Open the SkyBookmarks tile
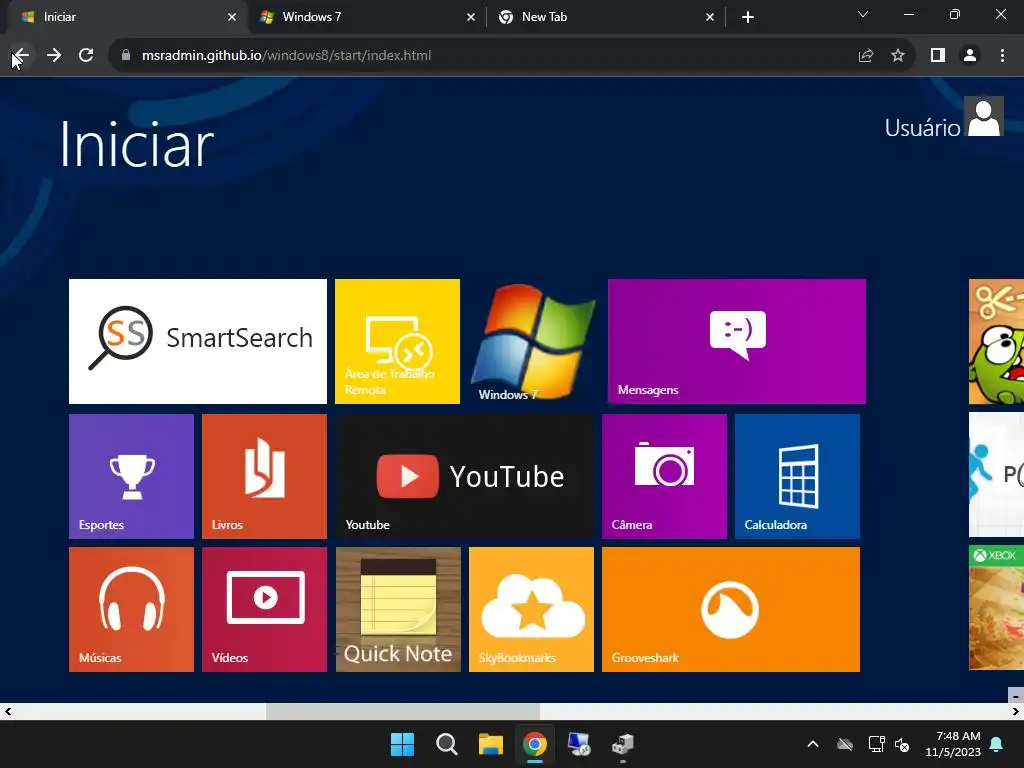This screenshot has height=768, width=1024. tap(532, 609)
